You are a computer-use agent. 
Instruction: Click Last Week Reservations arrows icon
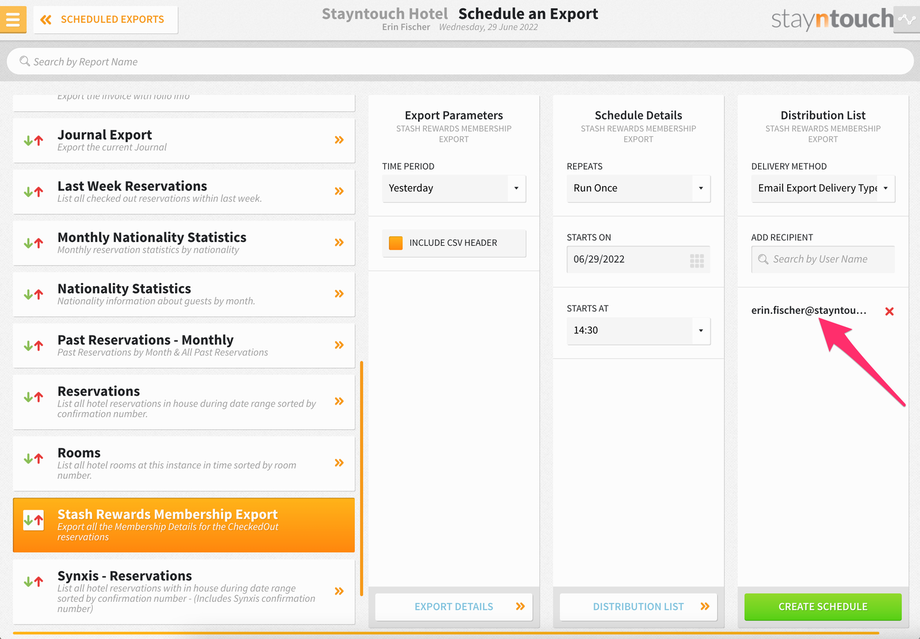click(33, 191)
